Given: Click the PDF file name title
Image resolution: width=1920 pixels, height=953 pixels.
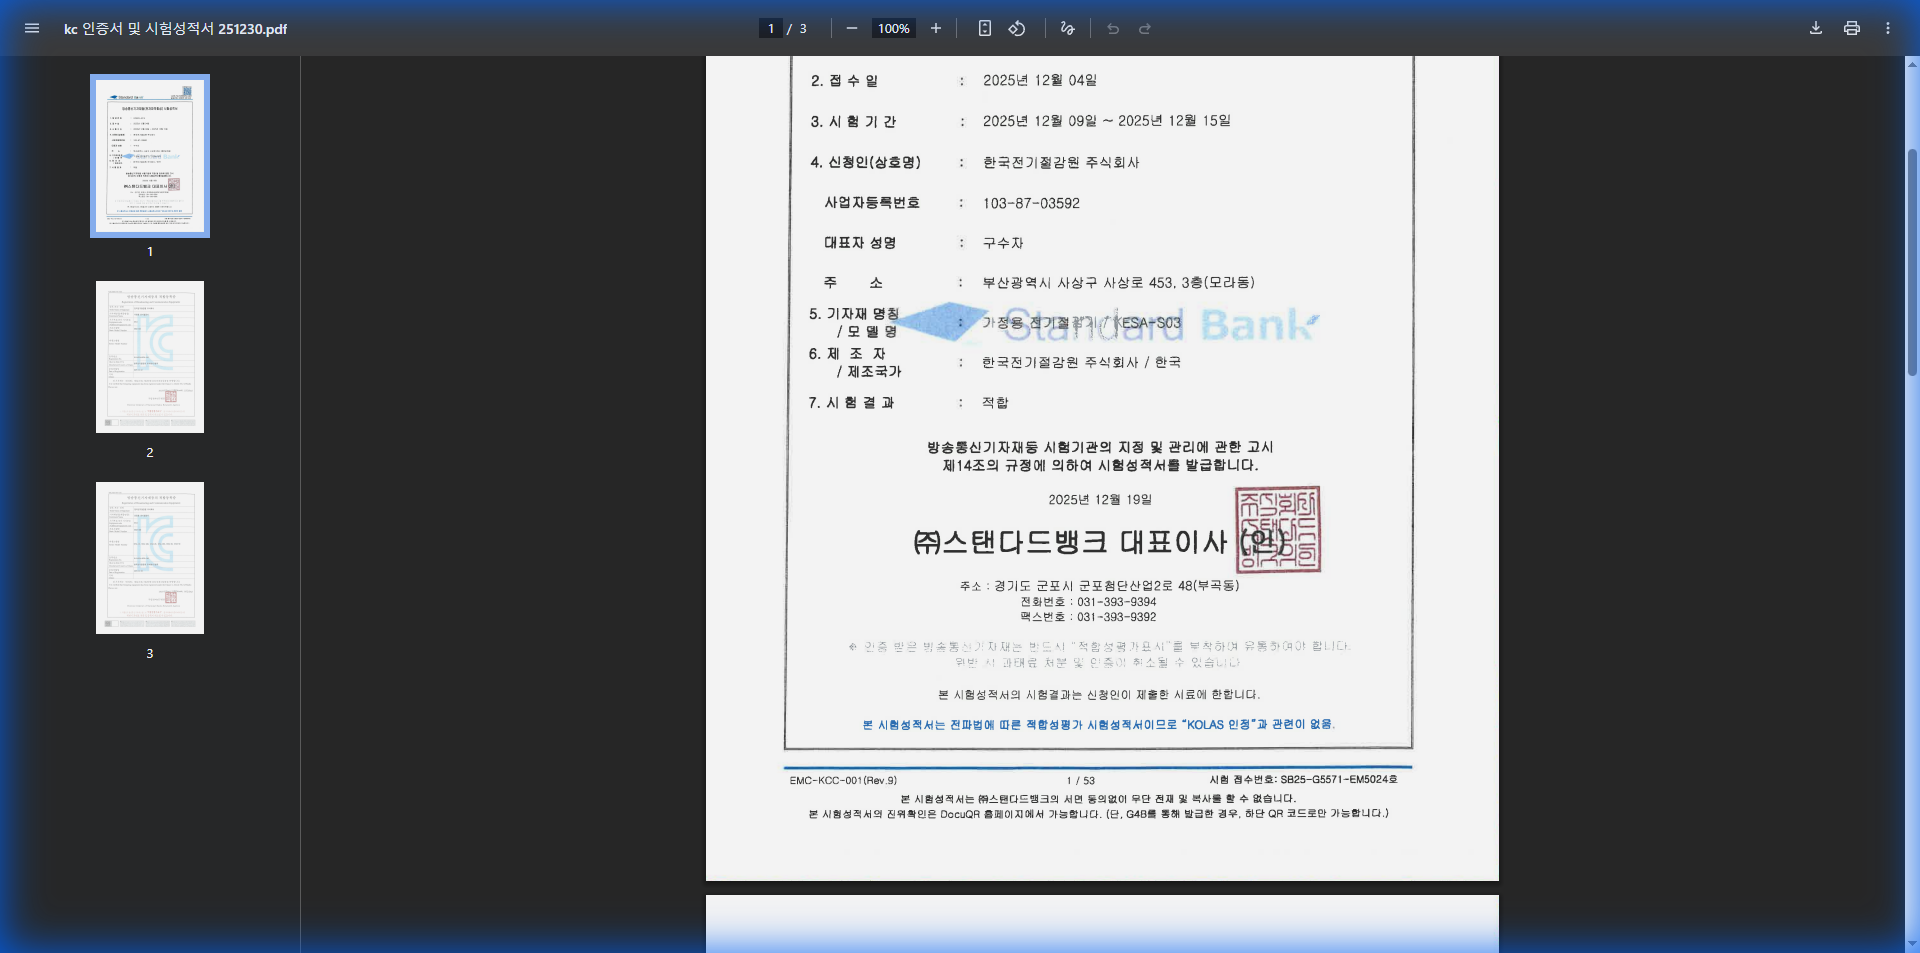Looking at the screenshot, I should 175,29.
